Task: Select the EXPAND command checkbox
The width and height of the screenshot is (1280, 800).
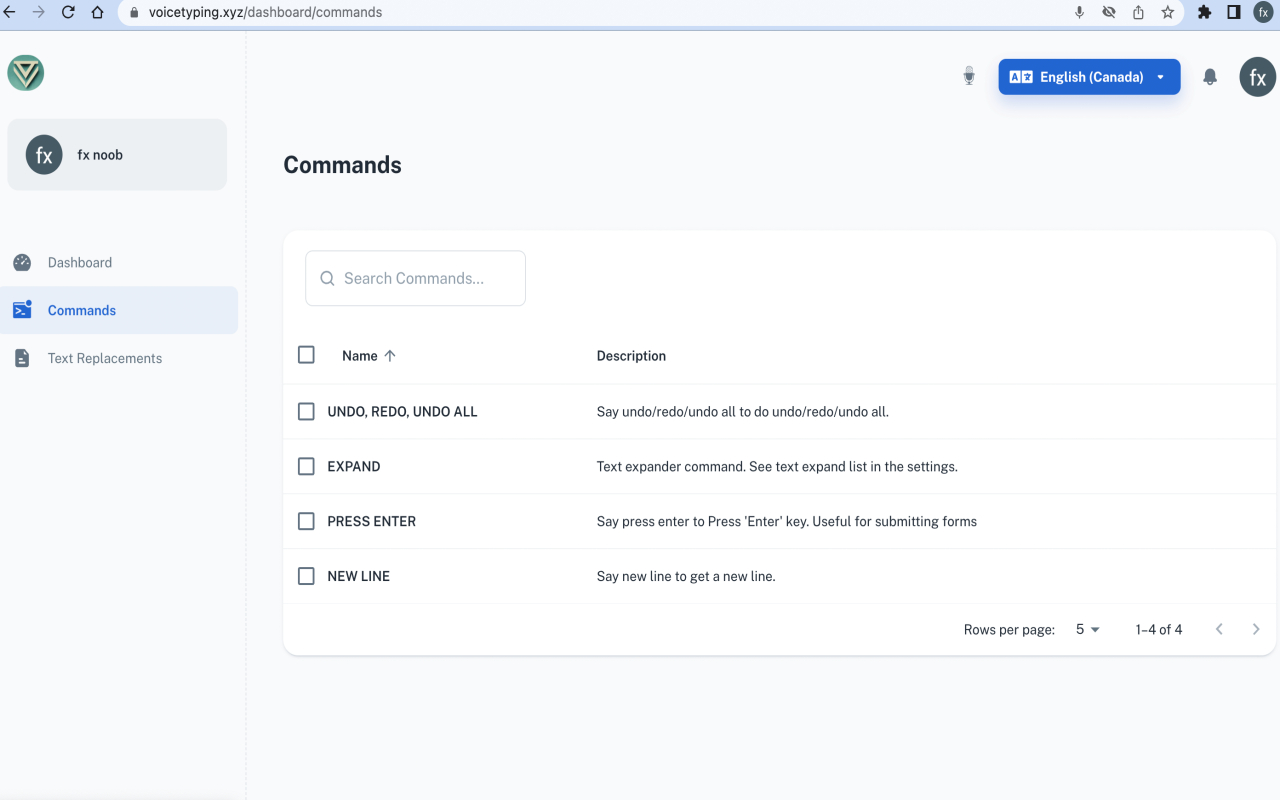Action: click(x=306, y=466)
